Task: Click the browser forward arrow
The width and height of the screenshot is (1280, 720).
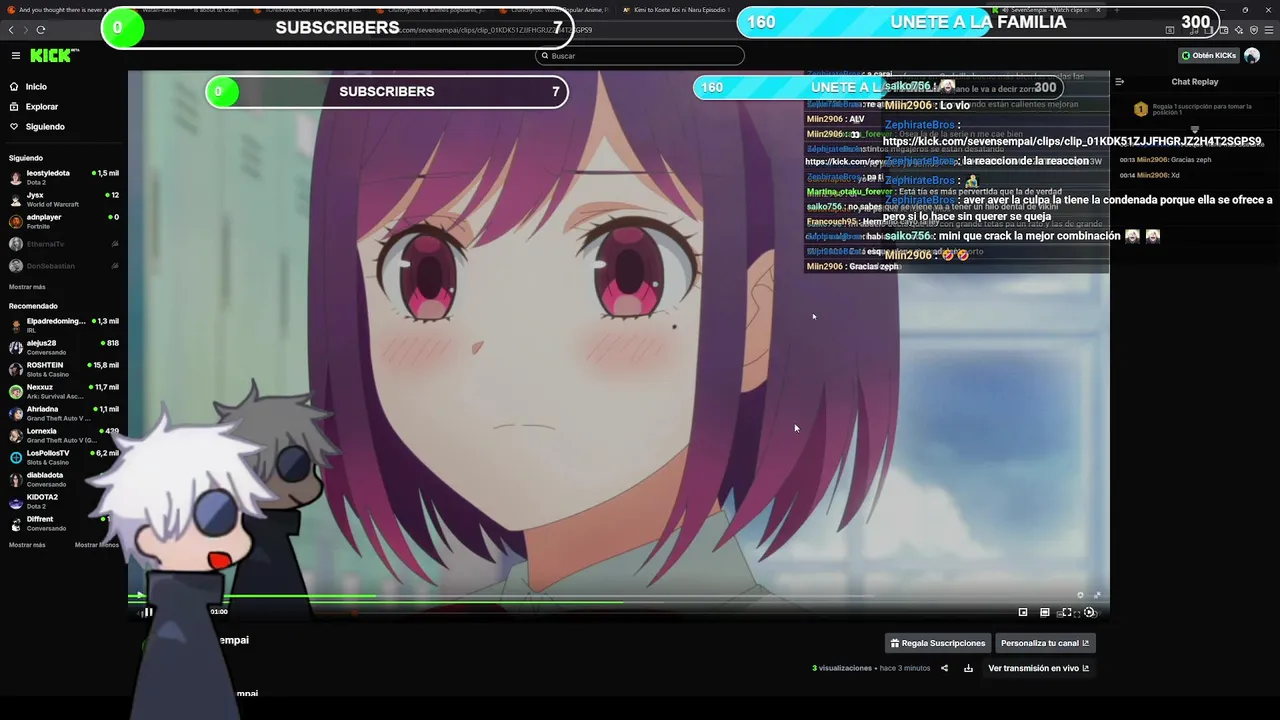Action: [27, 29]
